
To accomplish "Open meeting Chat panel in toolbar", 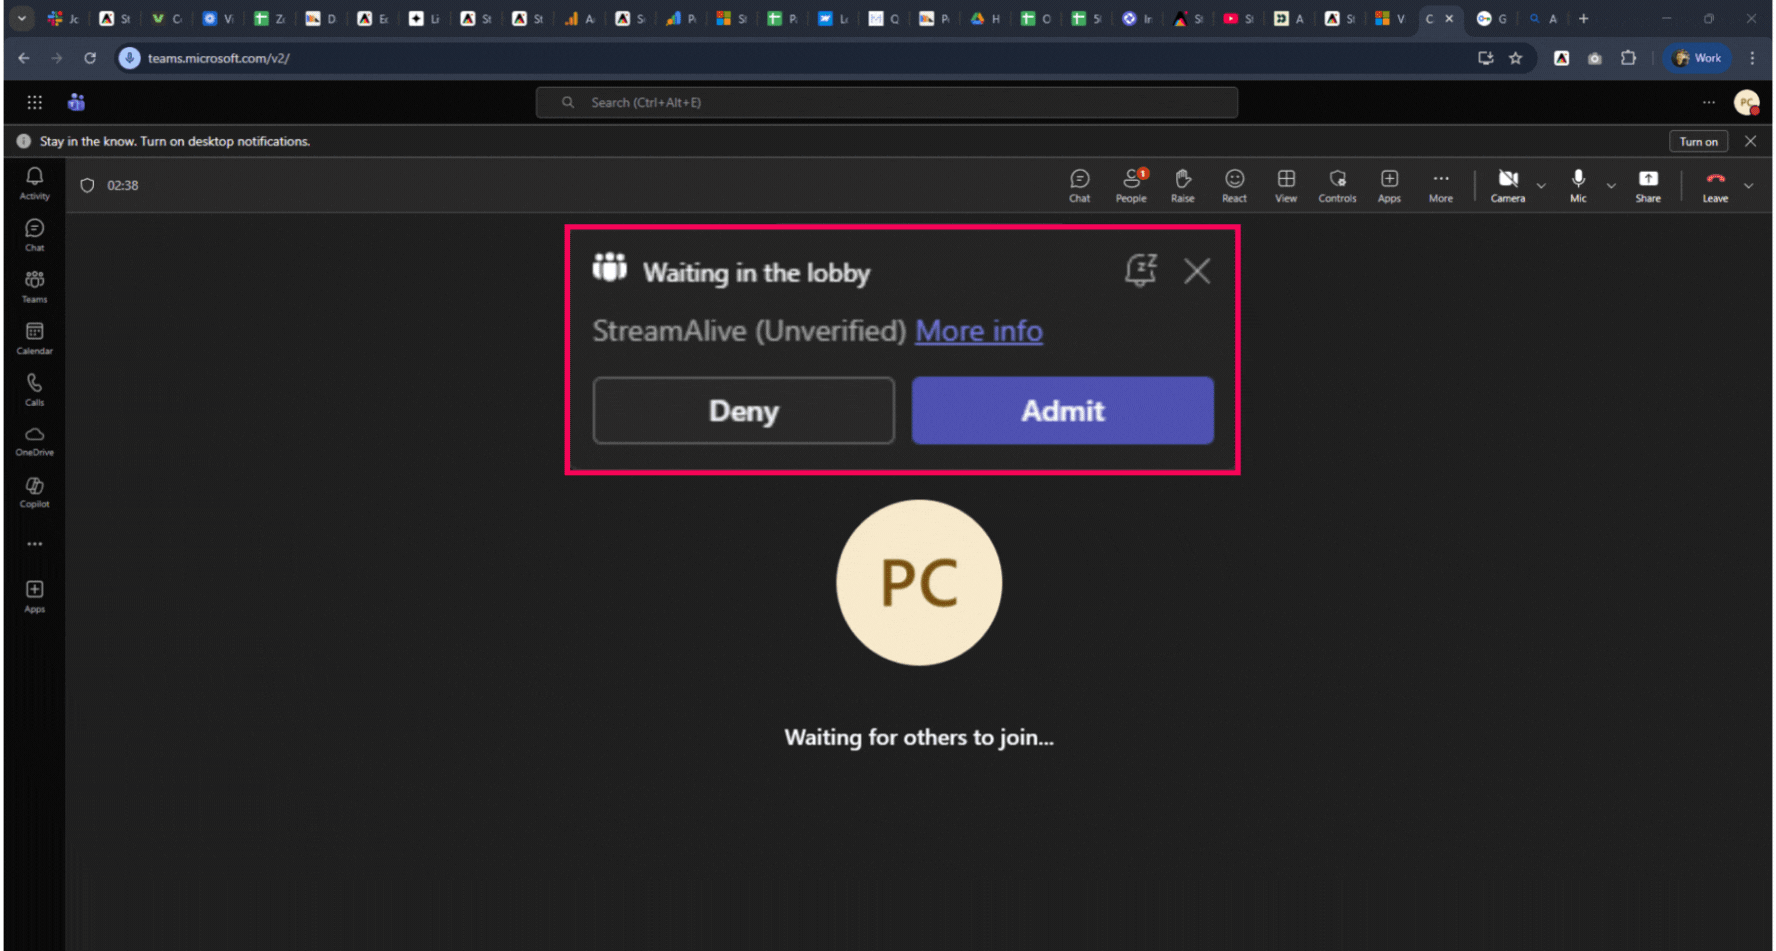I will tap(1079, 185).
